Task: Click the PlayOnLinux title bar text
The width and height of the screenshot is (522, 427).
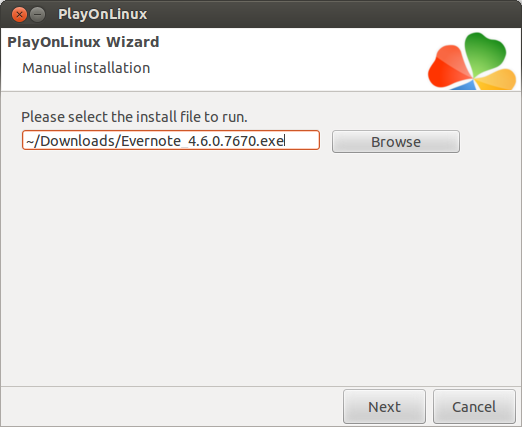Action: pyautogui.click(x=102, y=14)
